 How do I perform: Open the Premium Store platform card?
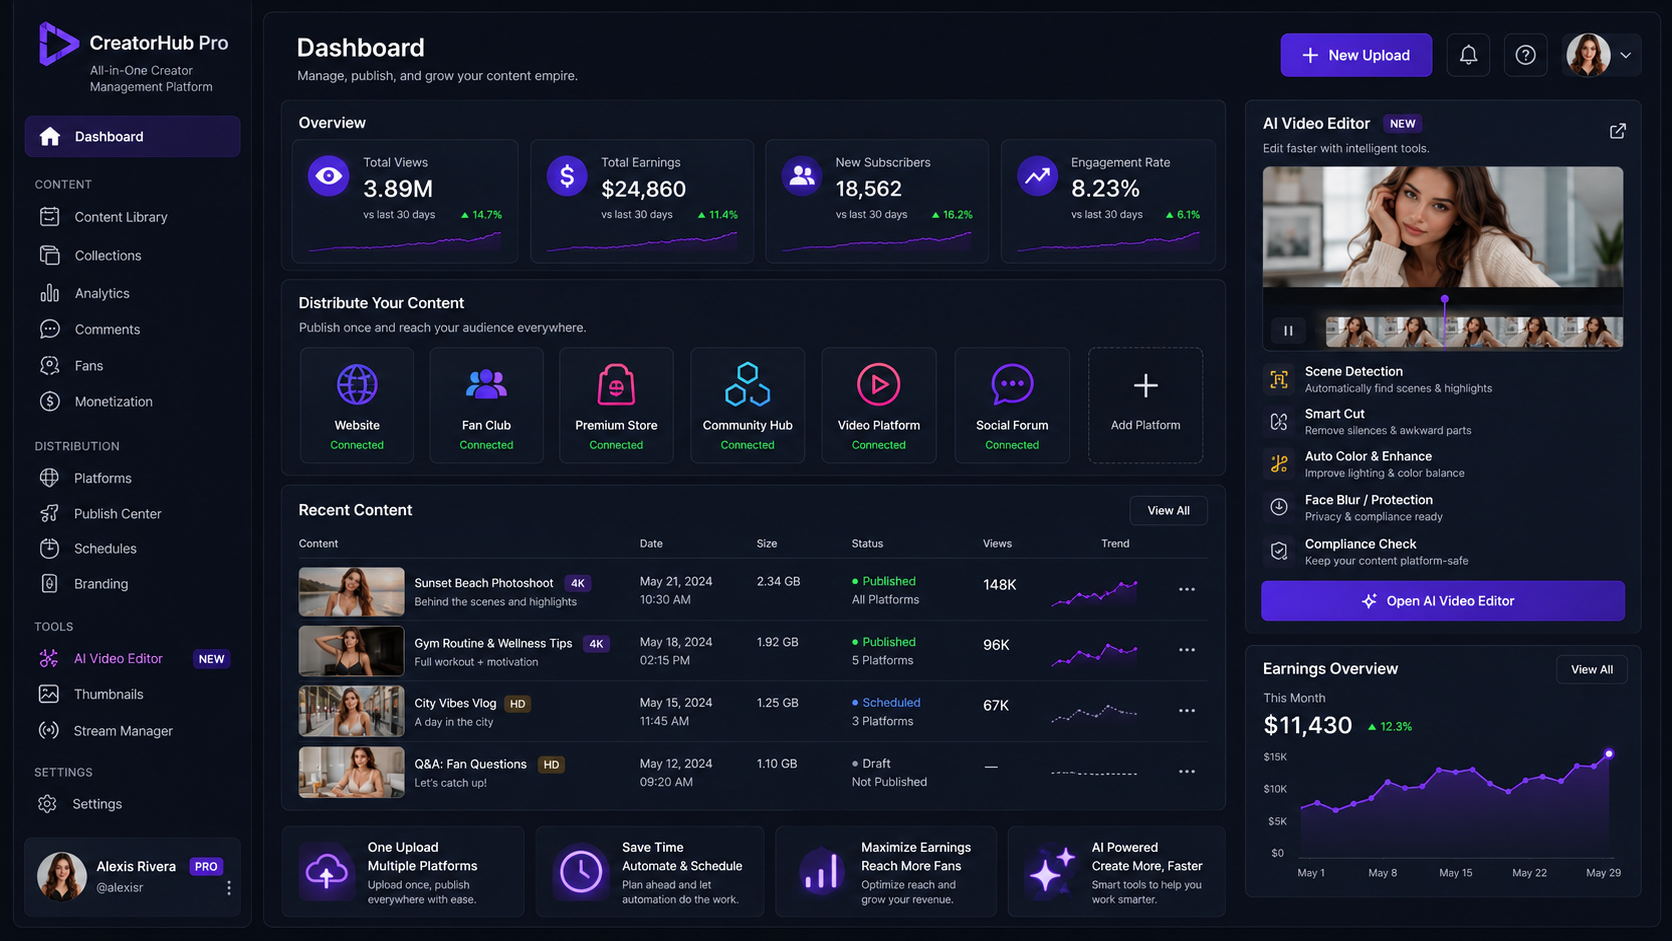(x=616, y=405)
